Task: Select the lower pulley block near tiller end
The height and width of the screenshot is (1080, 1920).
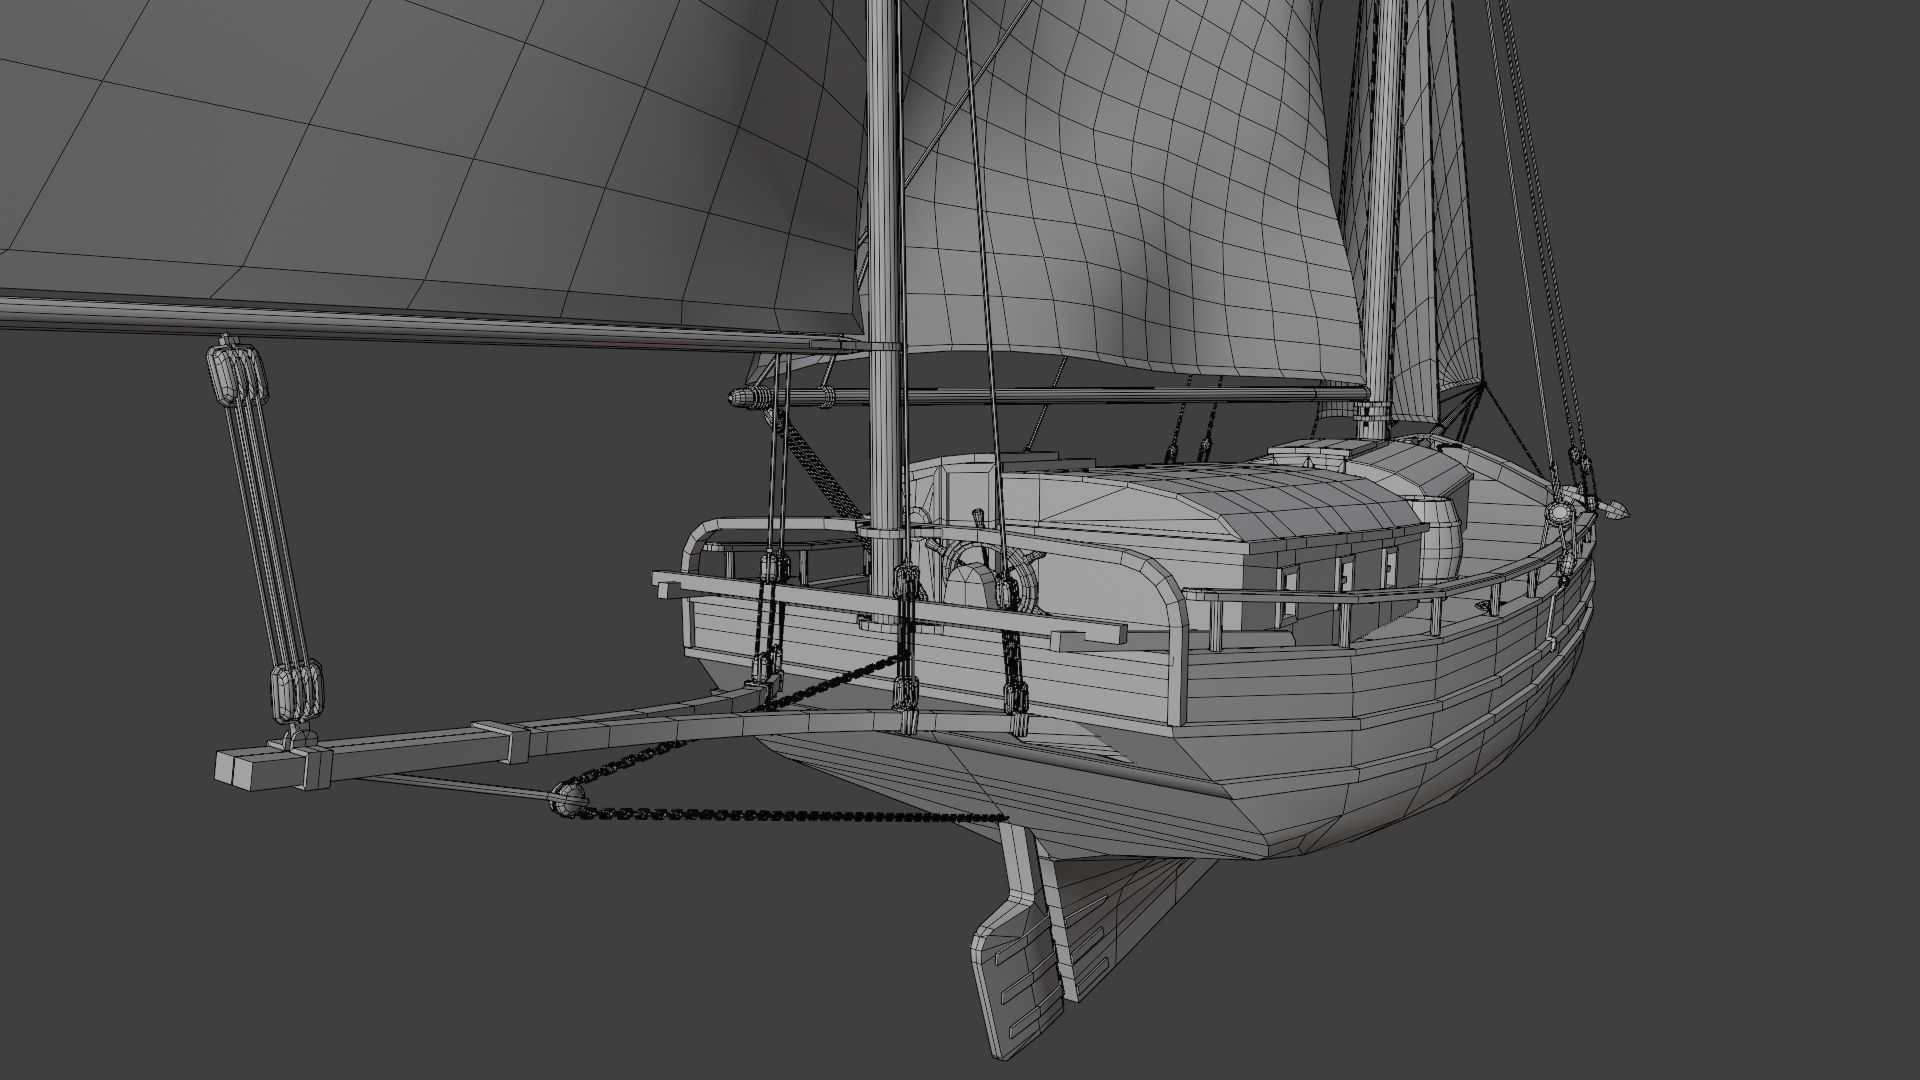Action: [x=297, y=691]
